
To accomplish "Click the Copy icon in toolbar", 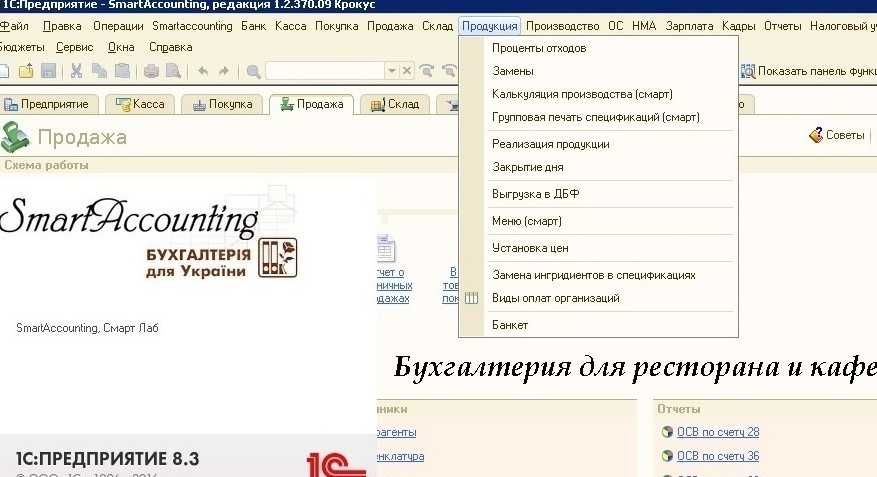I will pyautogui.click(x=99, y=71).
